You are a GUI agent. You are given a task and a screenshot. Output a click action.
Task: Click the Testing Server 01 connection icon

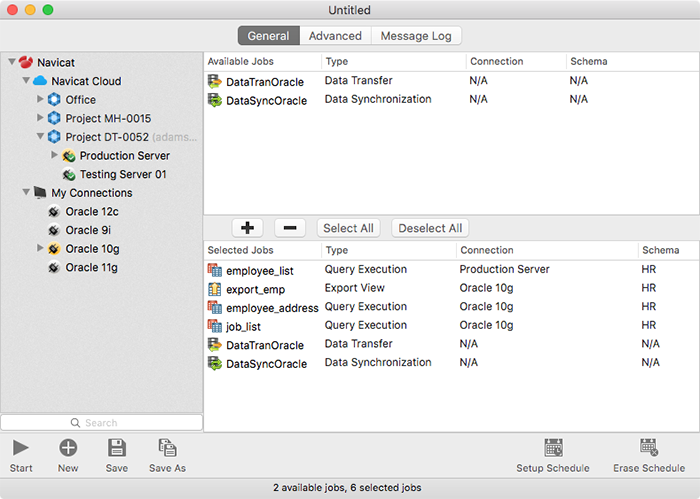[x=68, y=174]
